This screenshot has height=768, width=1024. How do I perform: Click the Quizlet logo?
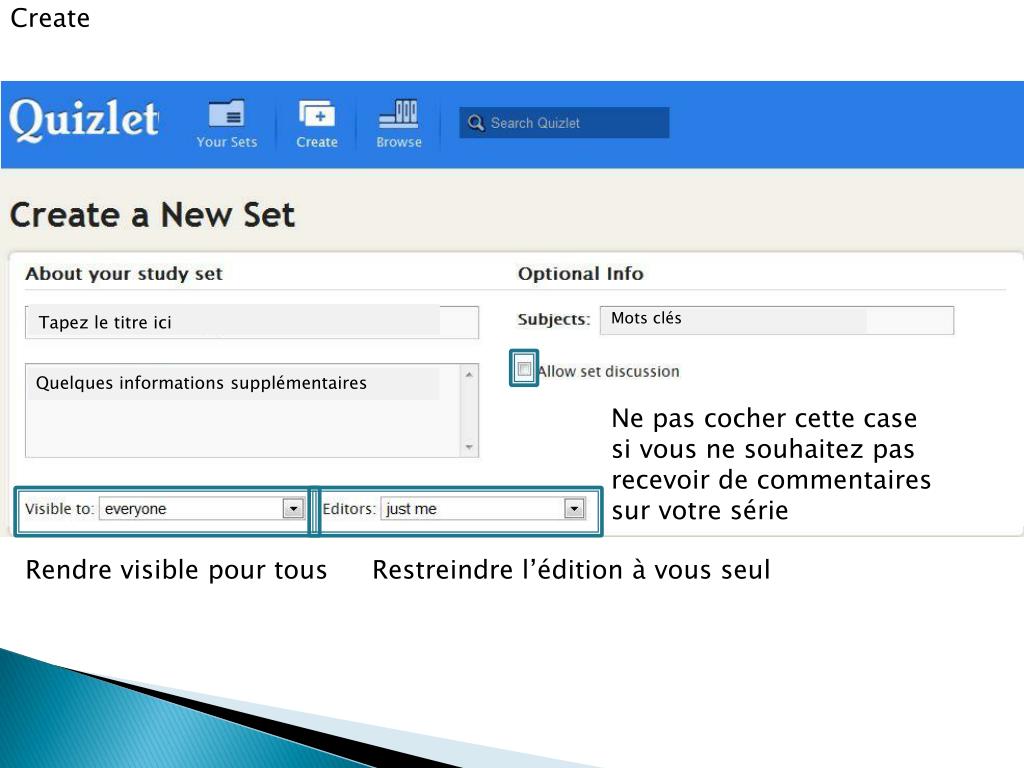click(x=84, y=120)
